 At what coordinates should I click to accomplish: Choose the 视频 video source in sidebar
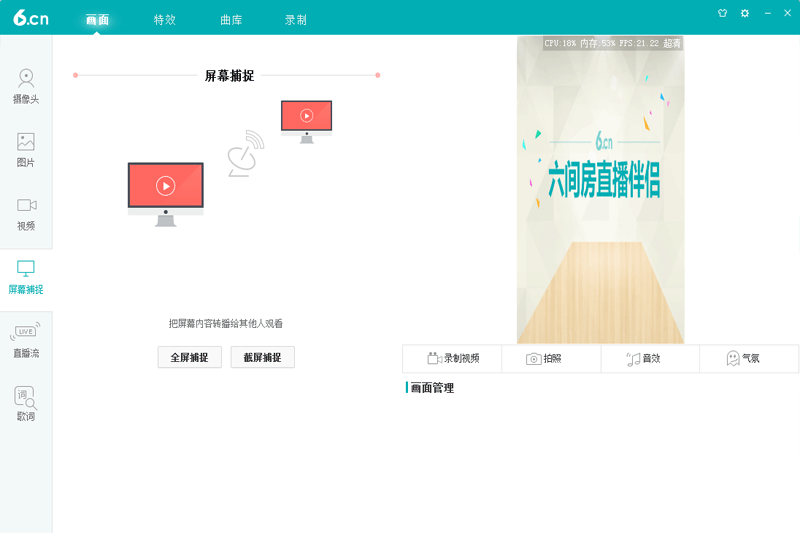pos(26,214)
